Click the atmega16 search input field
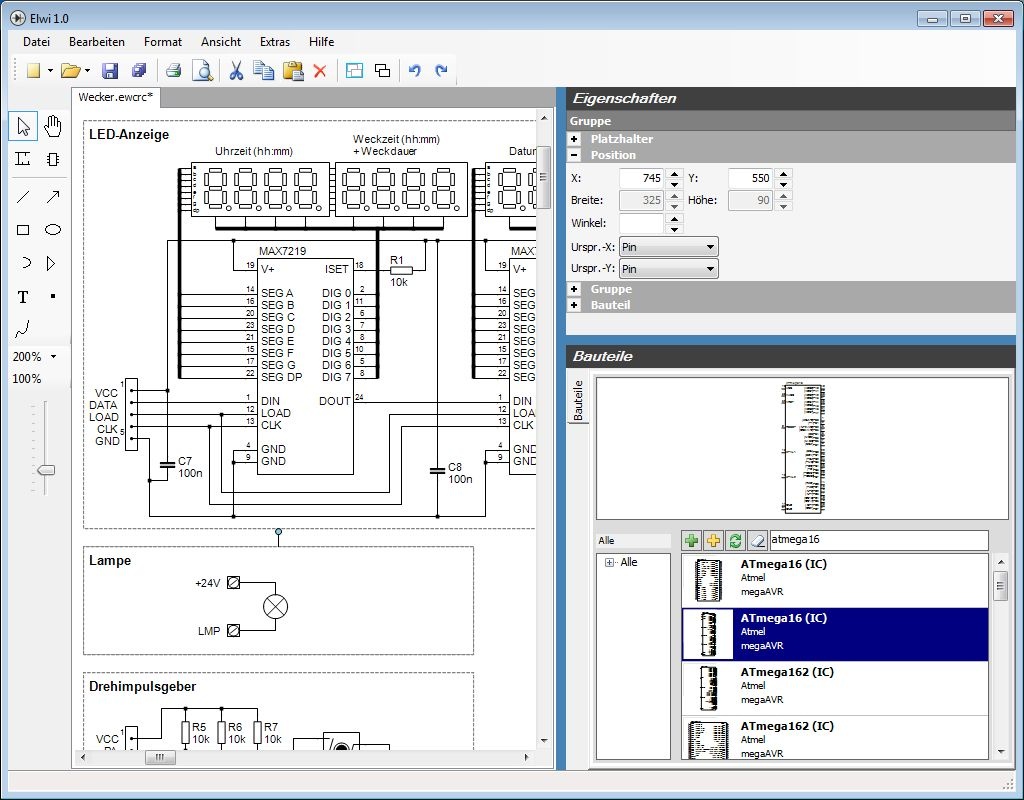1024x800 pixels. (877, 540)
